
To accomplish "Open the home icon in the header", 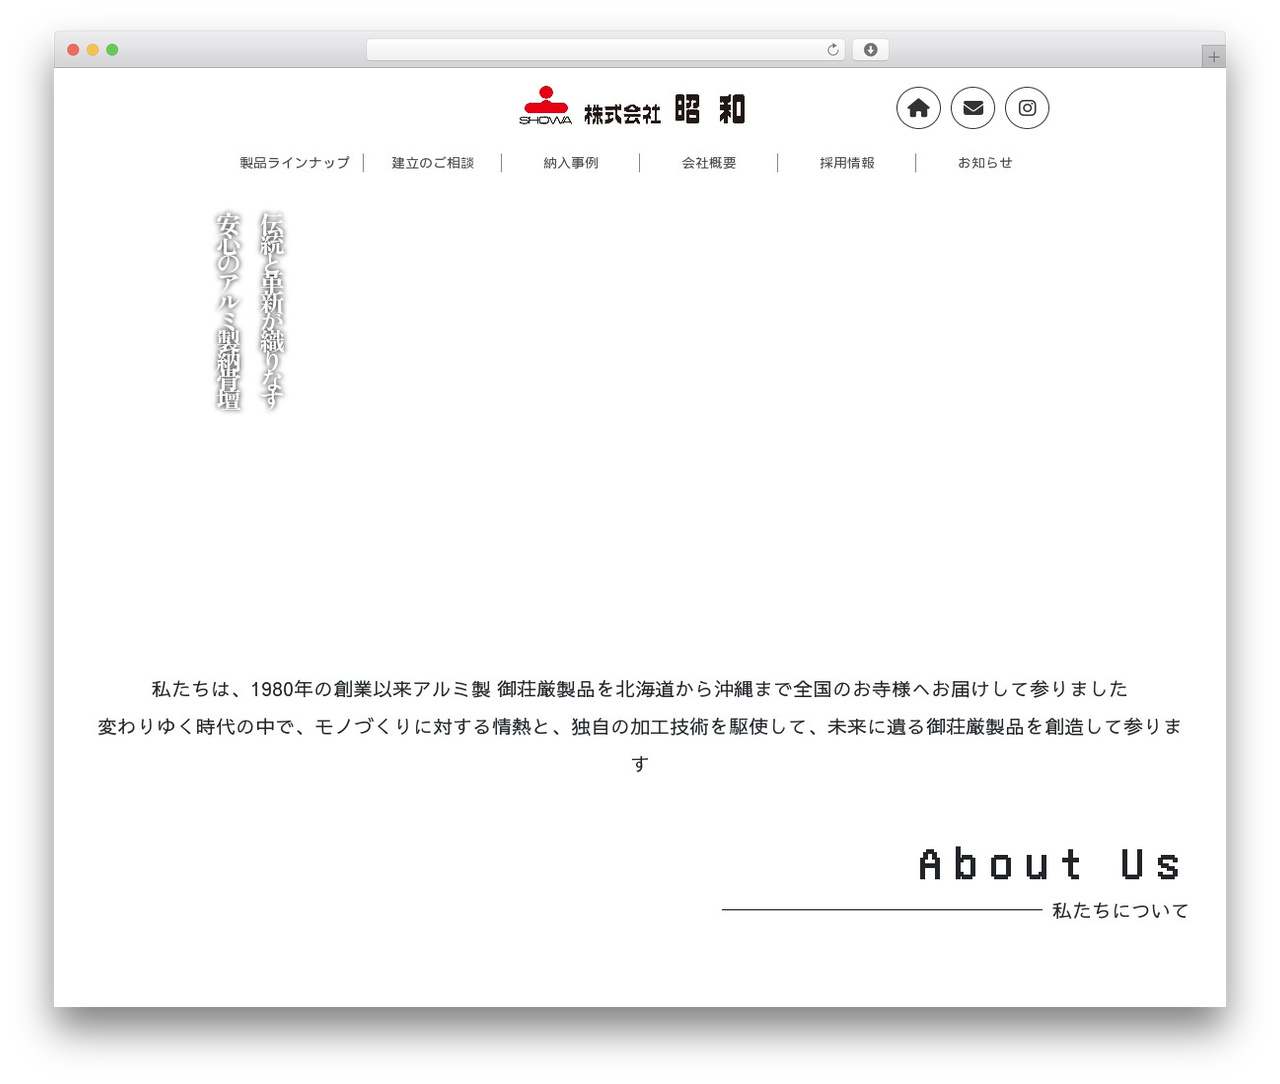I will [x=918, y=108].
